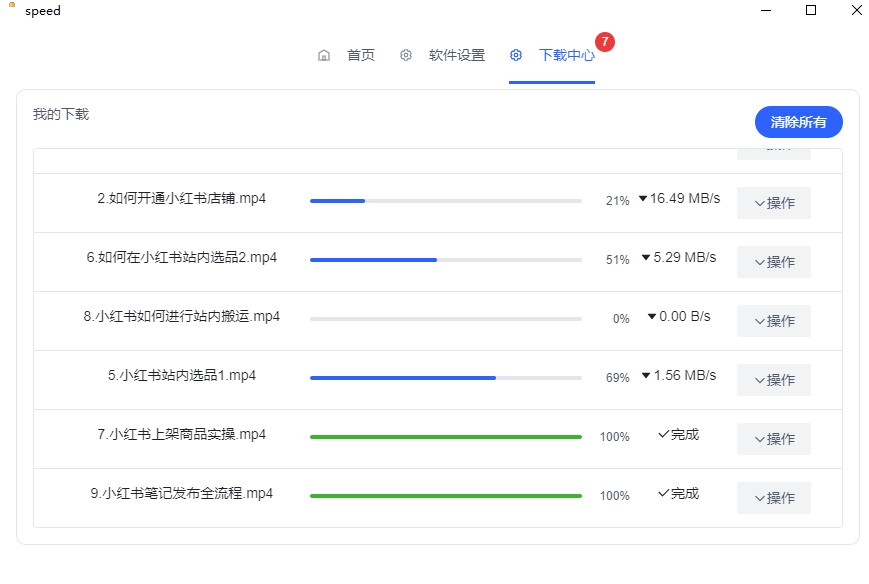Click the download arrow next to 5.29 MB/s
Image resolution: width=869 pixels, height=584 pixels.
pos(646,258)
